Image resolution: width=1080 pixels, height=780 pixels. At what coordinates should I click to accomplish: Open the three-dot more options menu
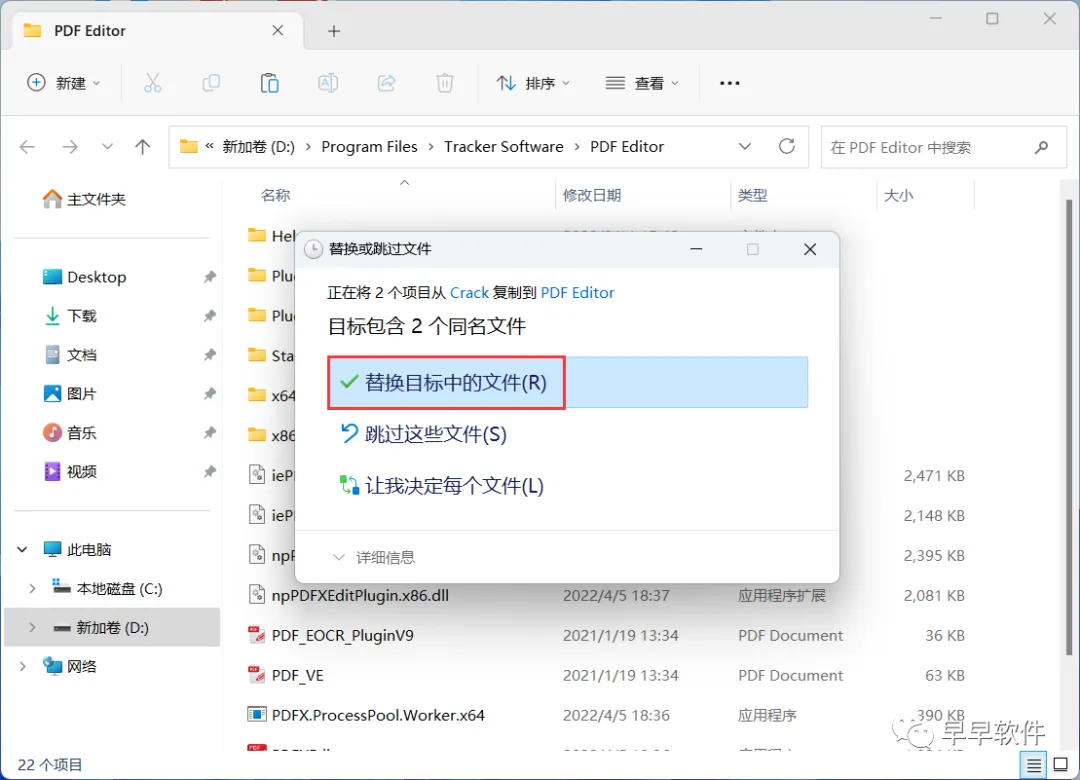[729, 83]
